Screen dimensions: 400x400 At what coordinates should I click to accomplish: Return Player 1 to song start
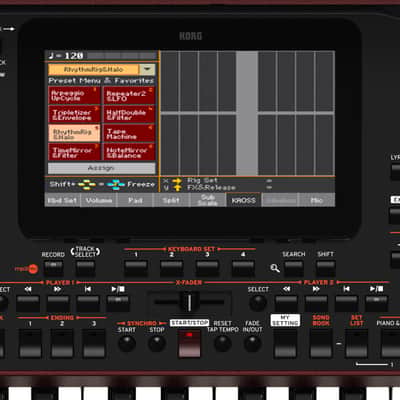tap(88, 303)
